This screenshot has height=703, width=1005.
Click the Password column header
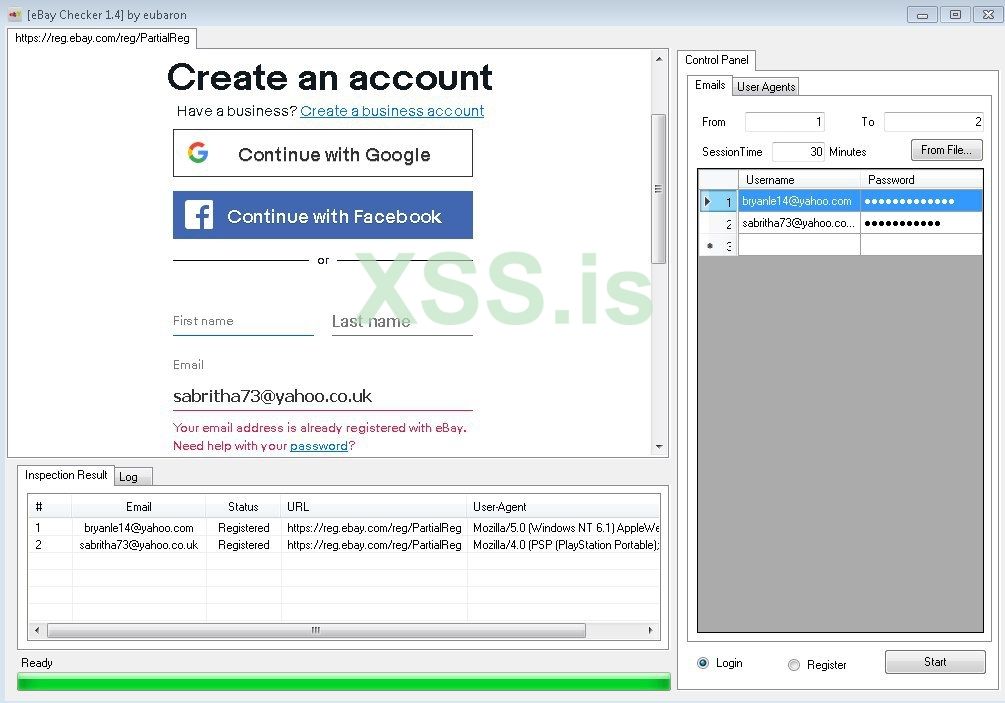(x=922, y=179)
